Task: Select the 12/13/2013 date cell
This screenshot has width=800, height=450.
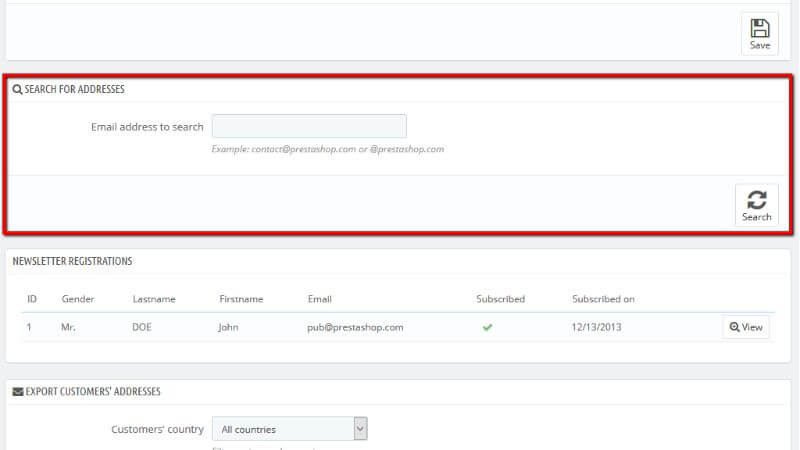Action: 596,327
